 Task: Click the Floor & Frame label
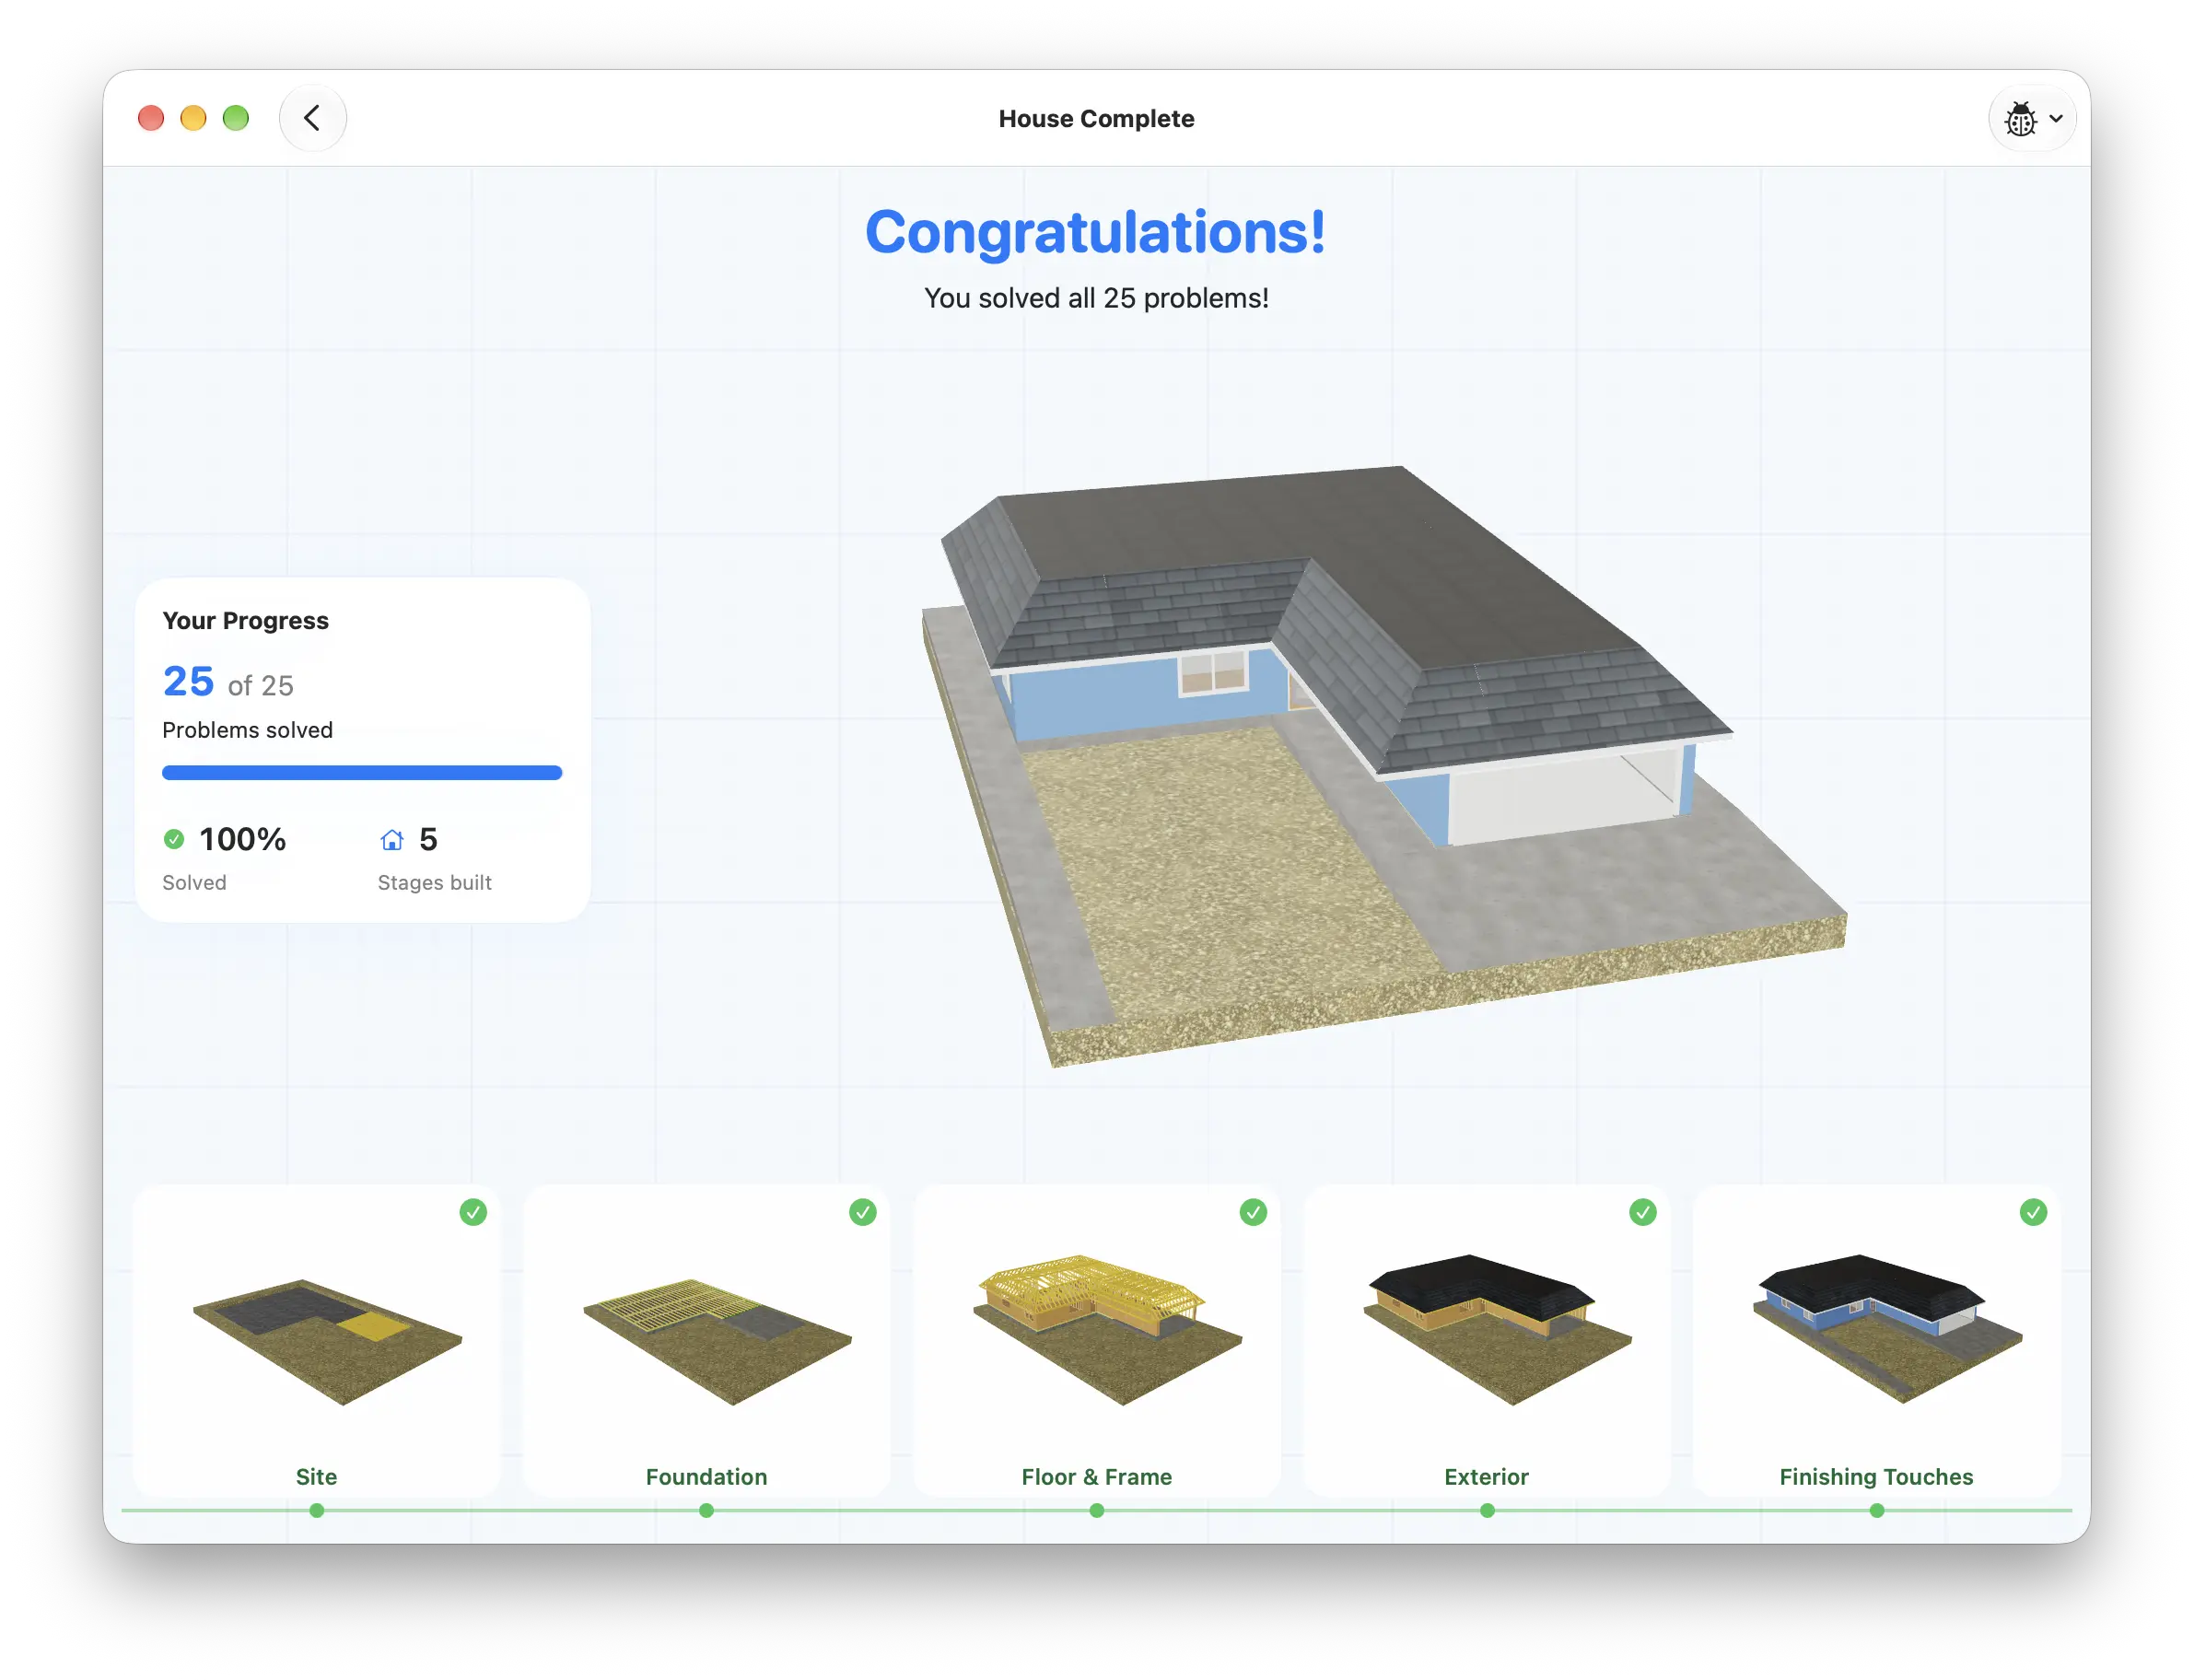[x=1097, y=1477]
